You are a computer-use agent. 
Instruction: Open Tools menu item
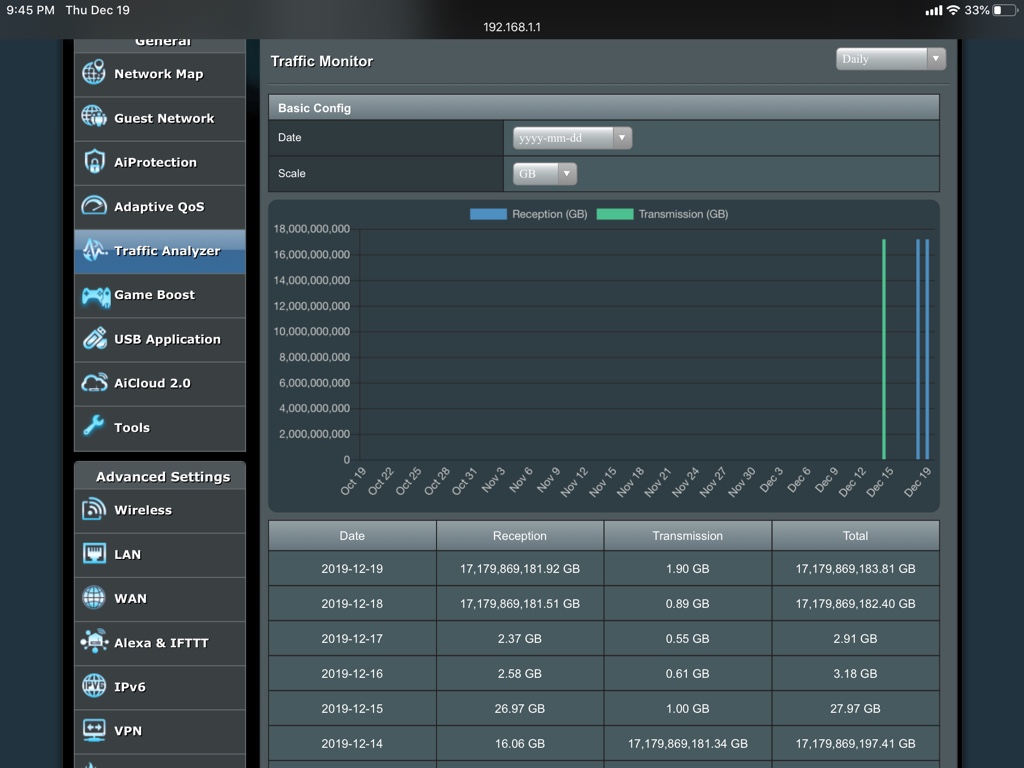pyautogui.click(x=160, y=428)
